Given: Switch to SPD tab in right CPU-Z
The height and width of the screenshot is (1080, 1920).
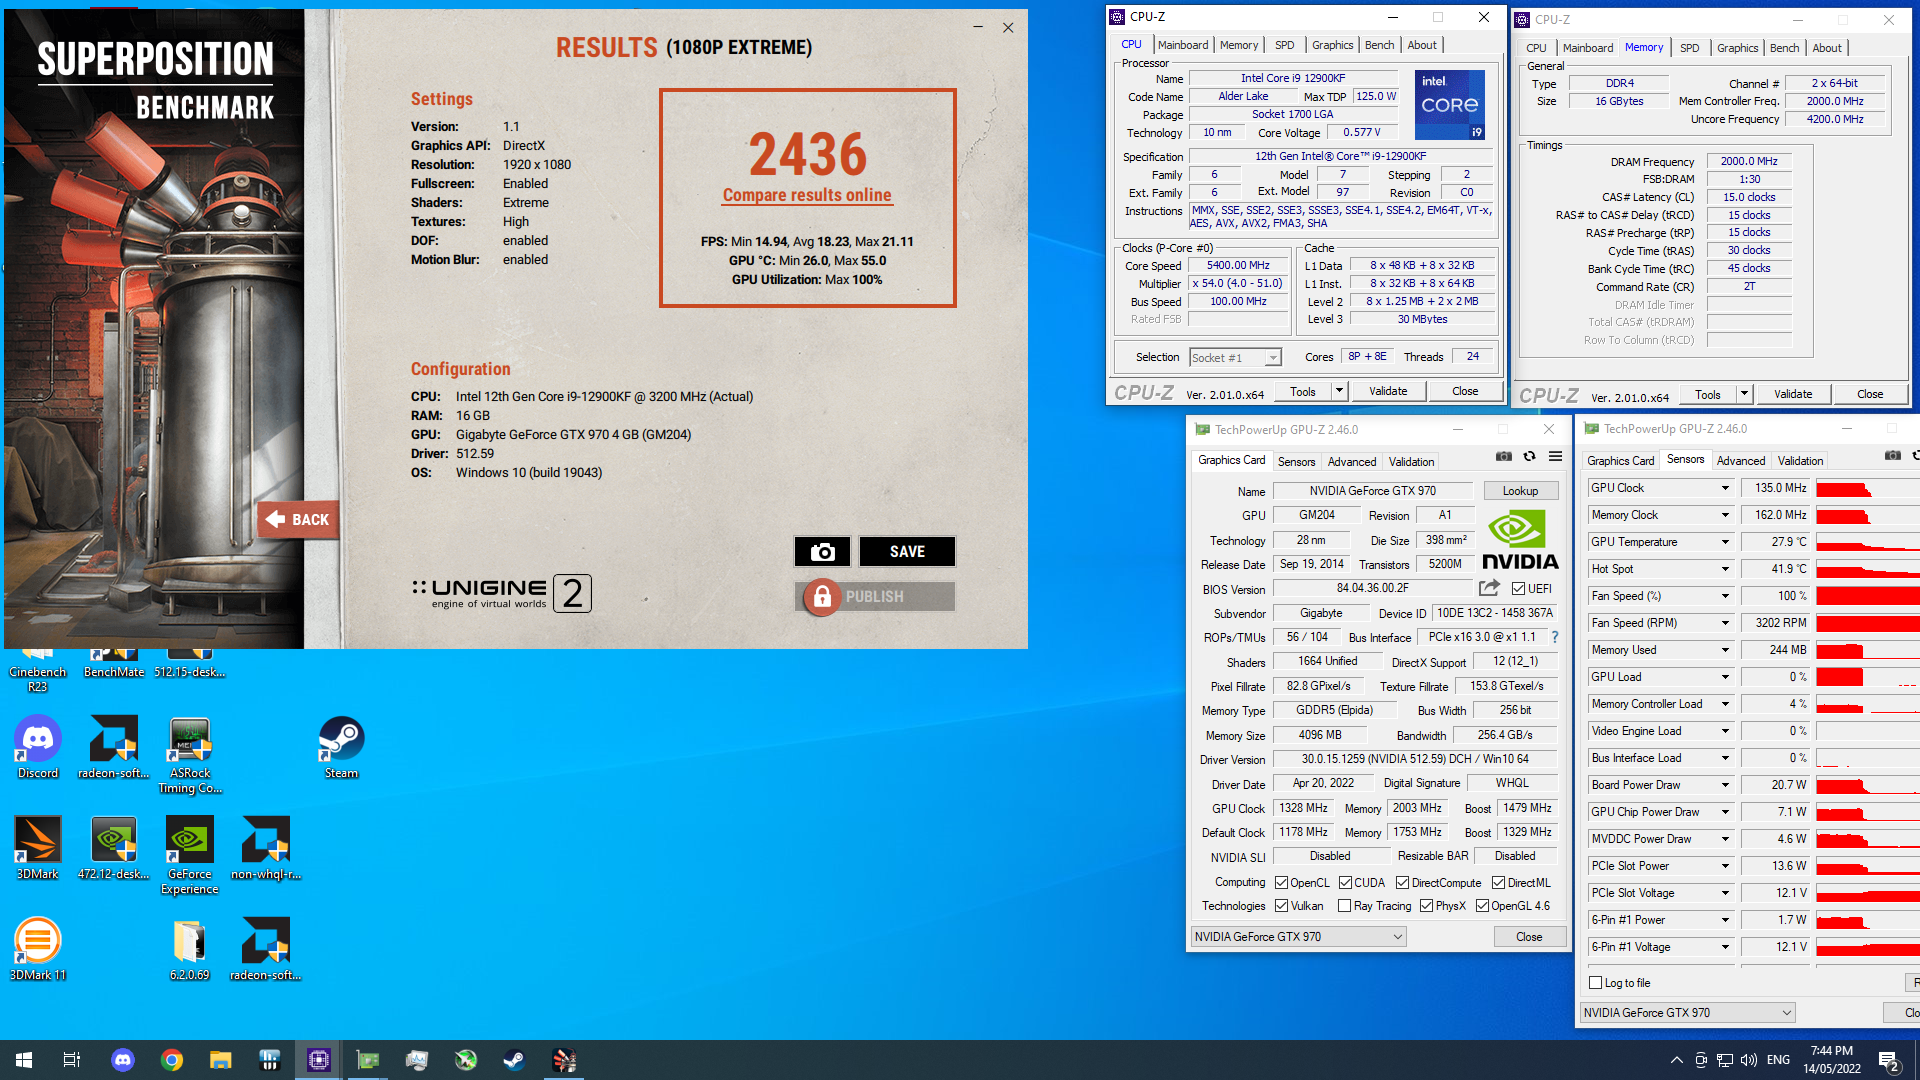Looking at the screenshot, I should click(x=1689, y=48).
